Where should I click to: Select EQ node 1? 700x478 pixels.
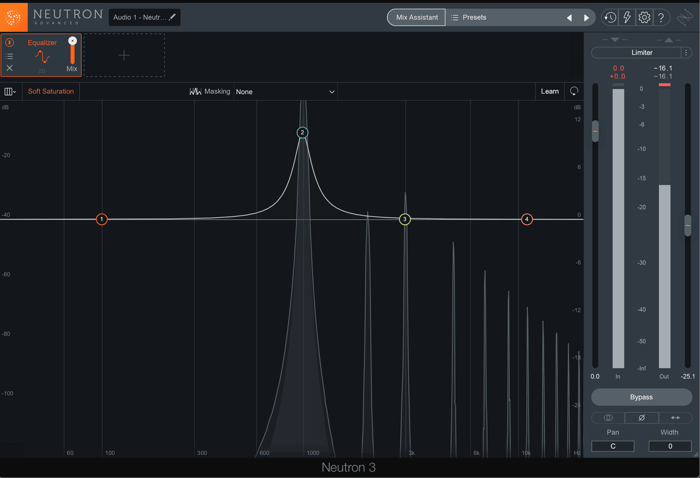pos(102,219)
